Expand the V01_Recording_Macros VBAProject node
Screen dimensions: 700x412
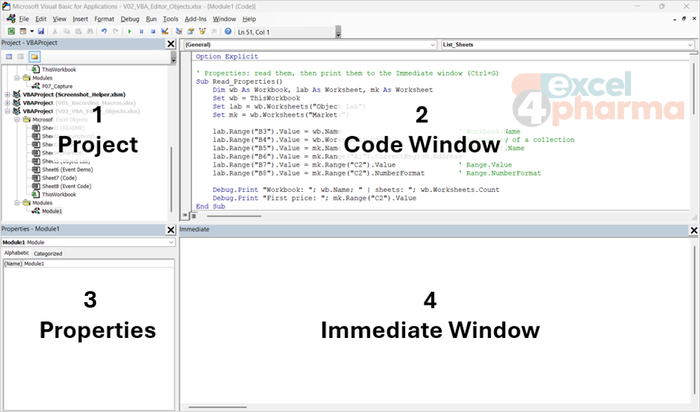click(x=7, y=103)
